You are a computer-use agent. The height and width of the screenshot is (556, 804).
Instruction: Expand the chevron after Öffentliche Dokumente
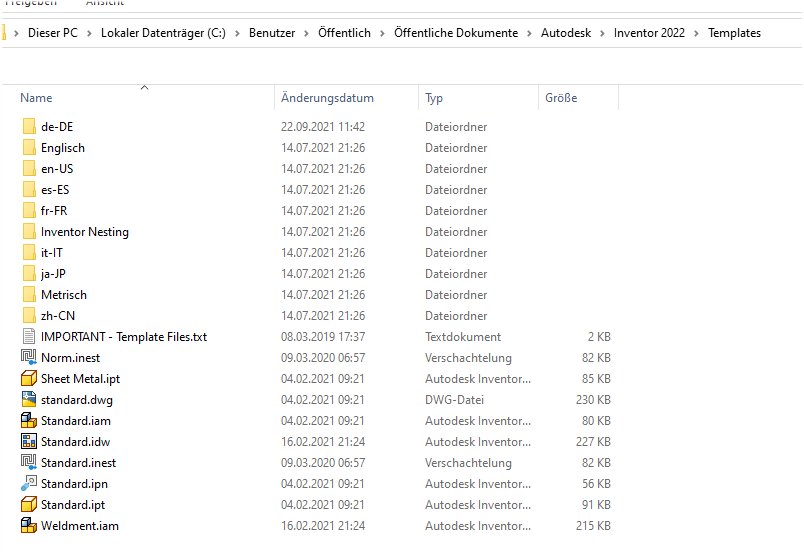point(530,33)
